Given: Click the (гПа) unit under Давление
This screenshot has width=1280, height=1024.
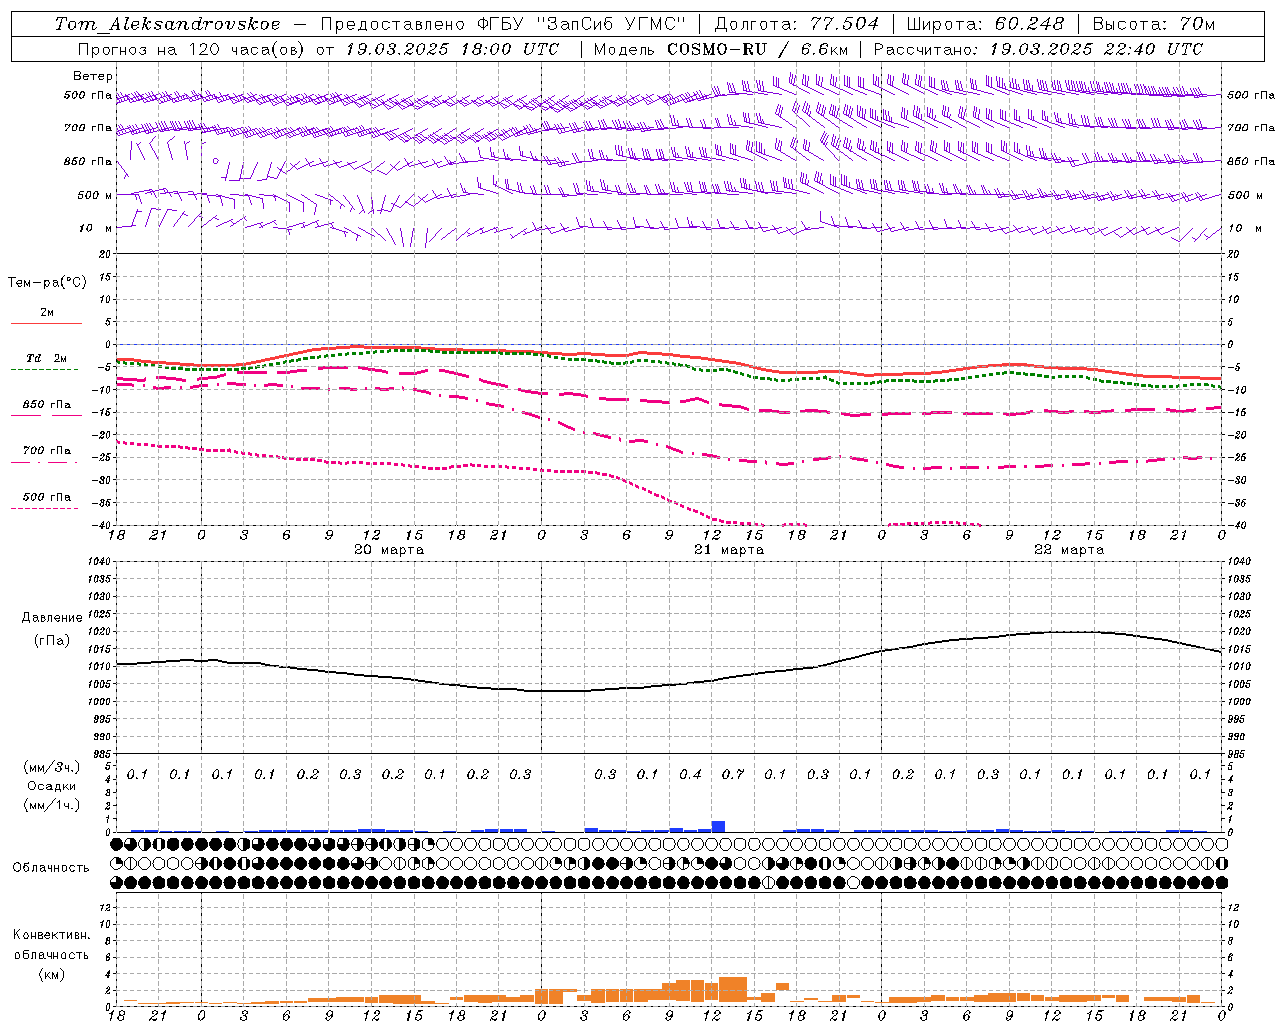Looking at the screenshot, I should 52,641.
